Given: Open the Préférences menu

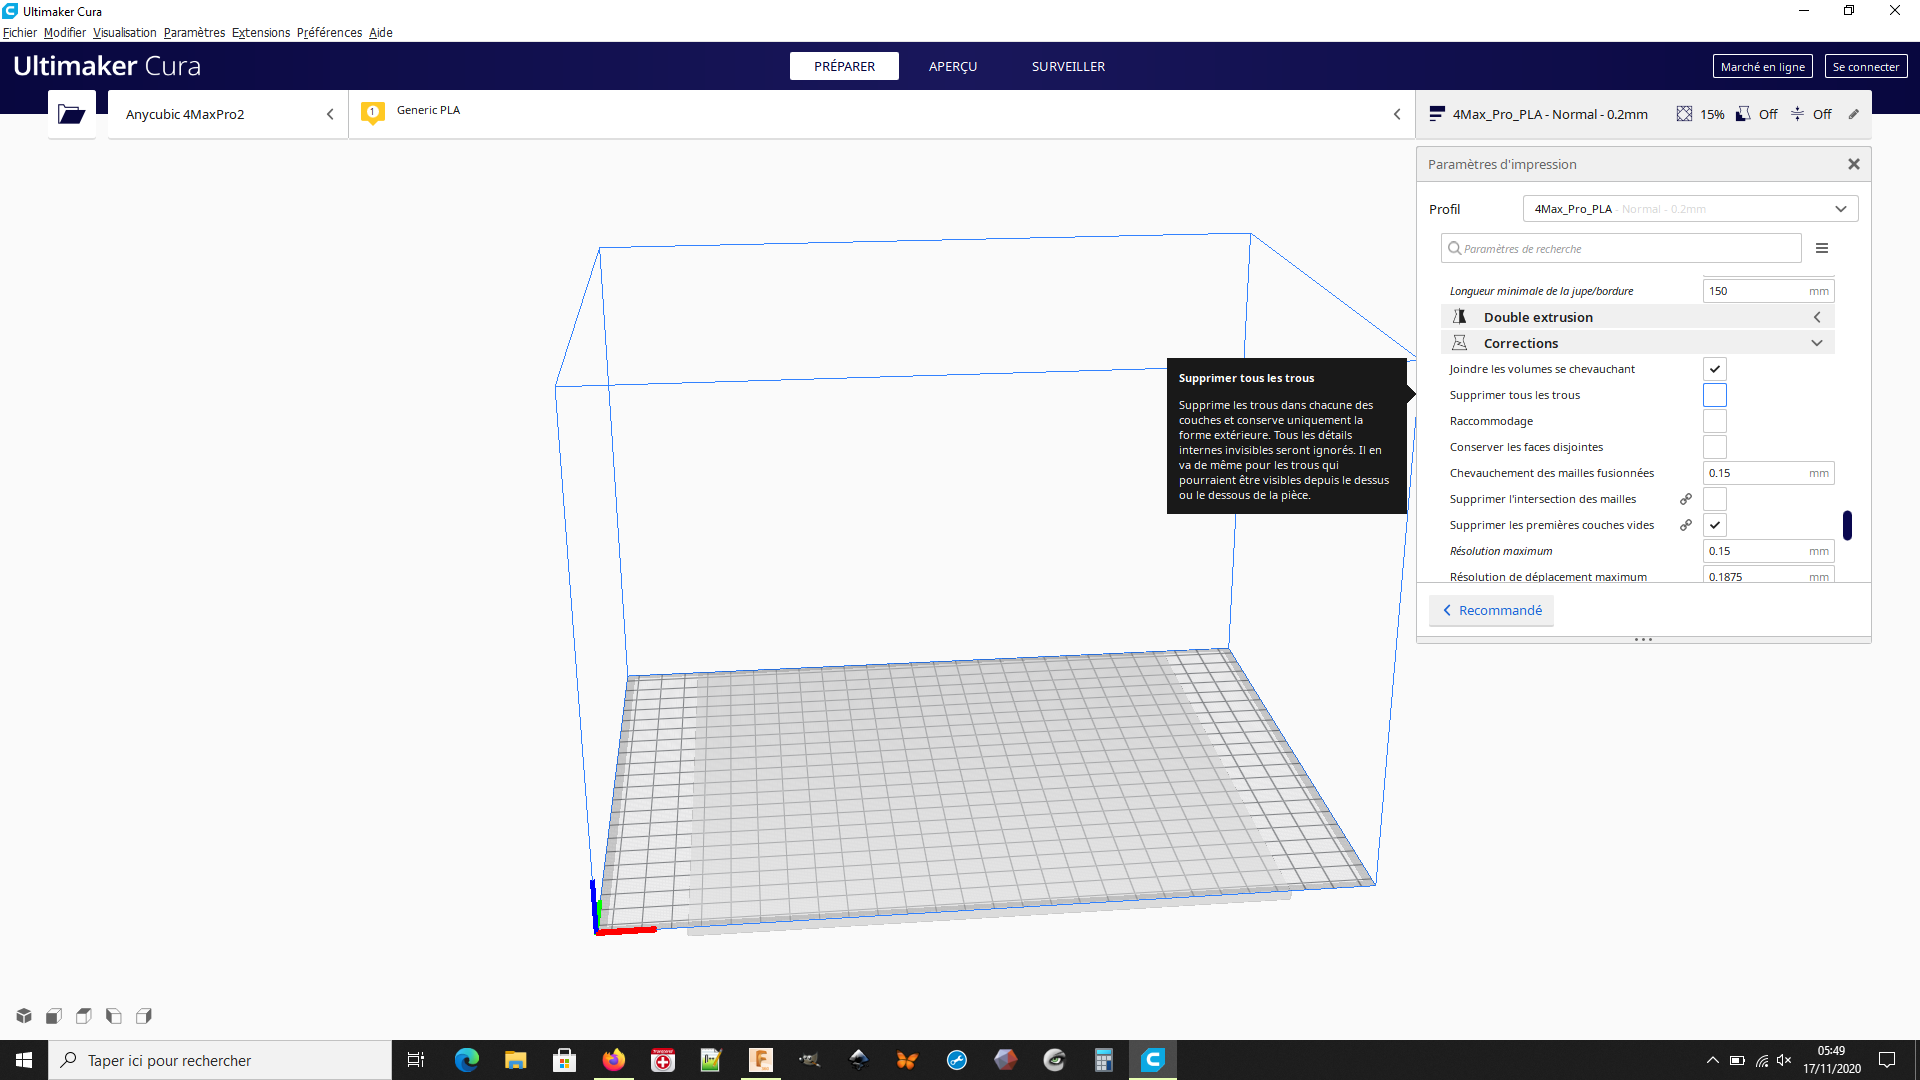Looking at the screenshot, I should (x=329, y=33).
